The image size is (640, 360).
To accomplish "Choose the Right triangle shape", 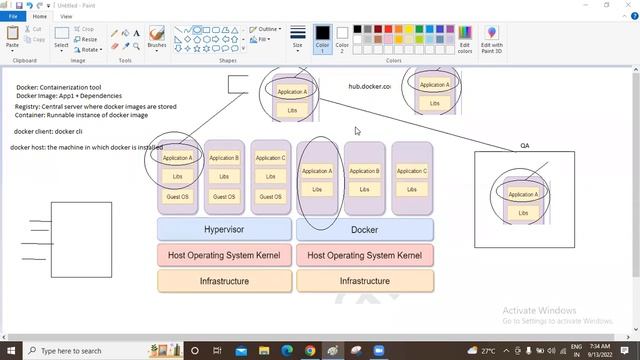I will point(178,40).
